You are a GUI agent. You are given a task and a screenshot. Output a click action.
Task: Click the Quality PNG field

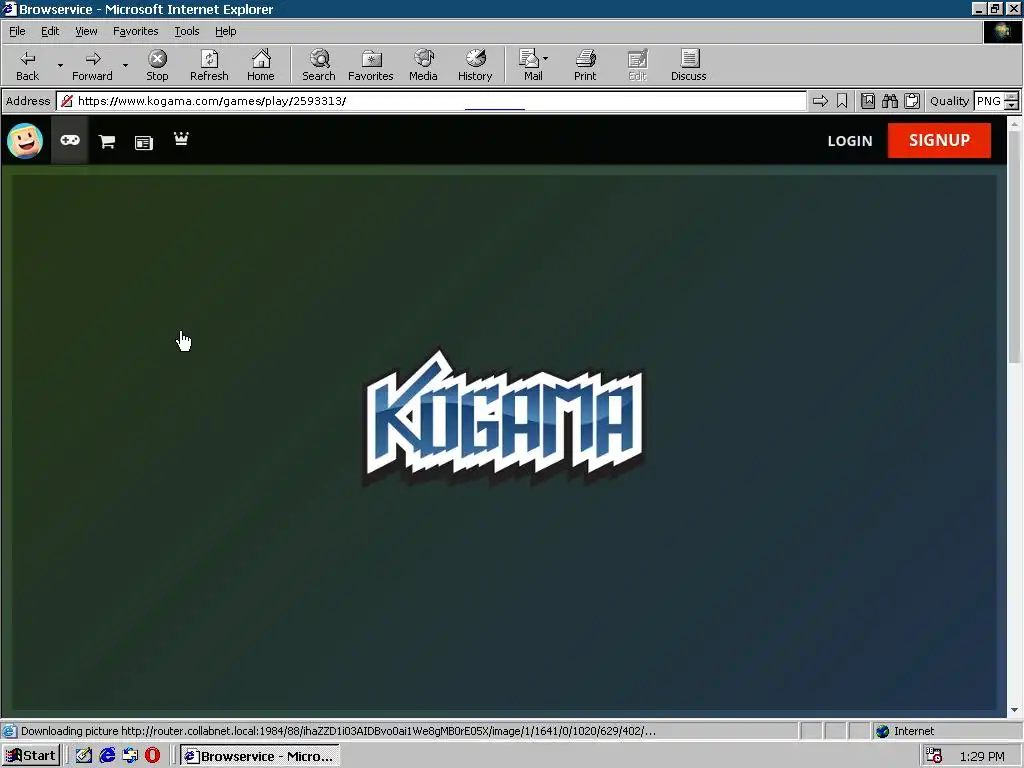coord(988,101)
